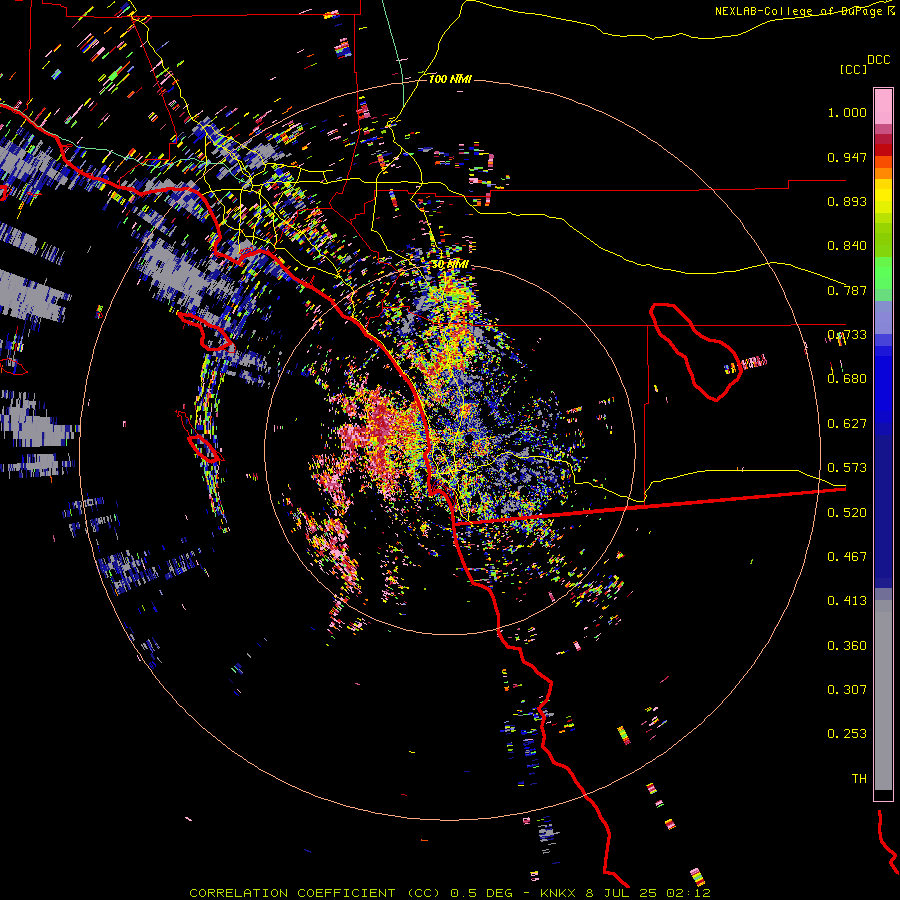
Task: Click the 0.307 legend value
Action: 847,690
